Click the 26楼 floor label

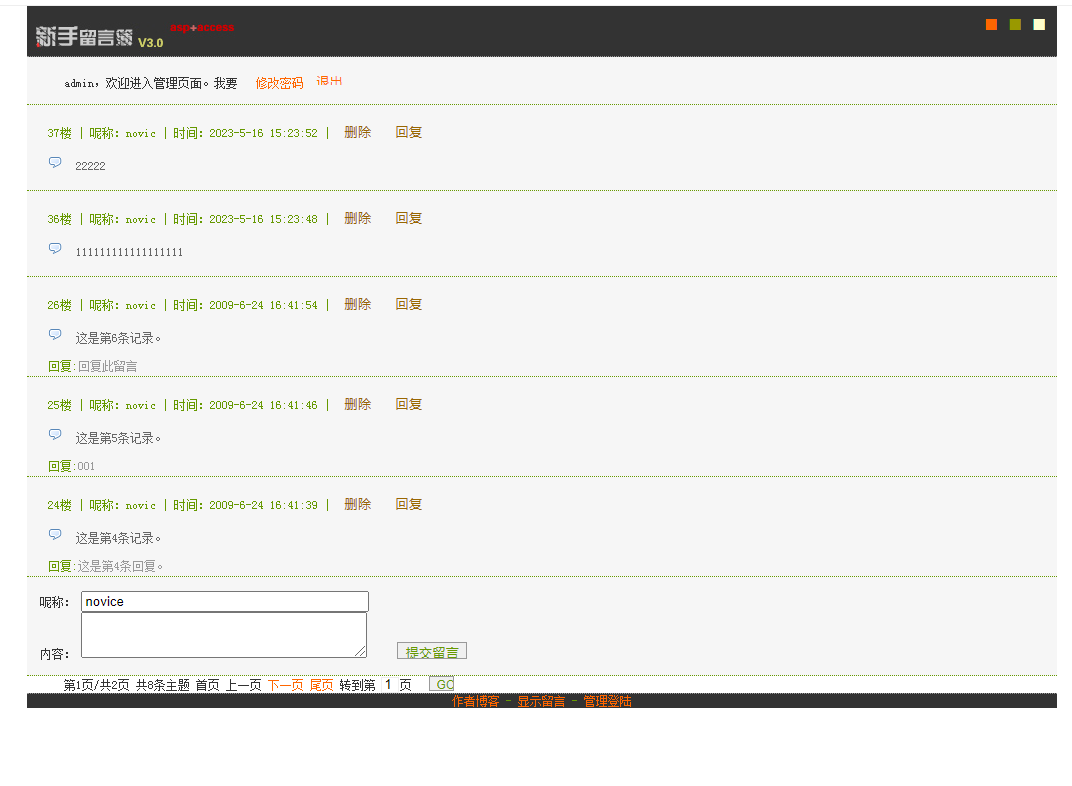59,306
